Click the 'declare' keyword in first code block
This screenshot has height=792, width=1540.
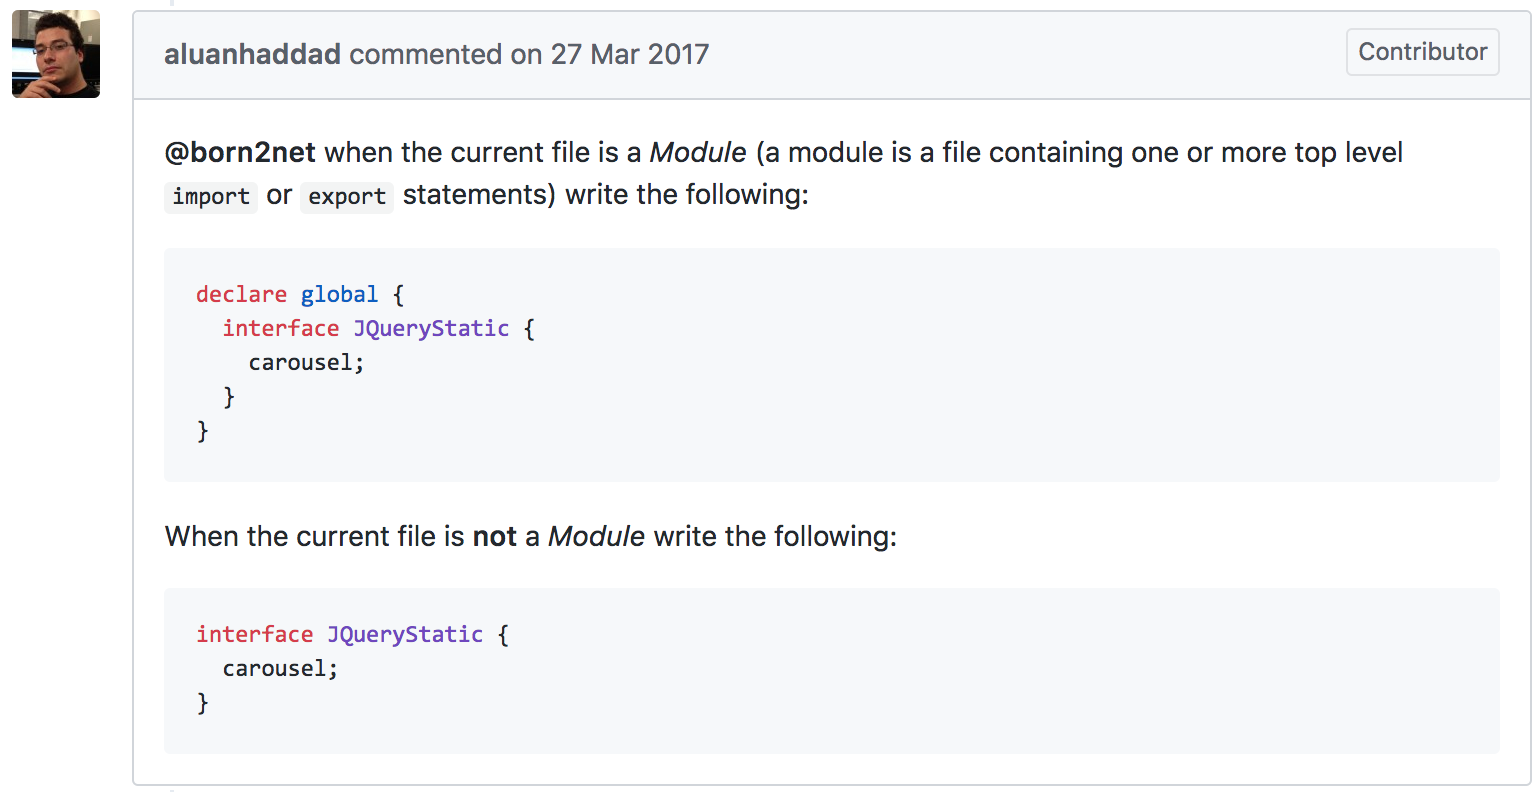241,294
